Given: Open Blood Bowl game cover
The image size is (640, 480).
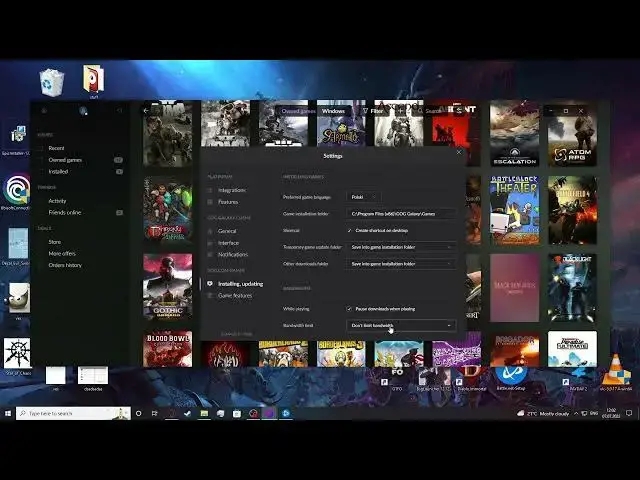Looking at the screenshot, I should [x=168, y=349].
